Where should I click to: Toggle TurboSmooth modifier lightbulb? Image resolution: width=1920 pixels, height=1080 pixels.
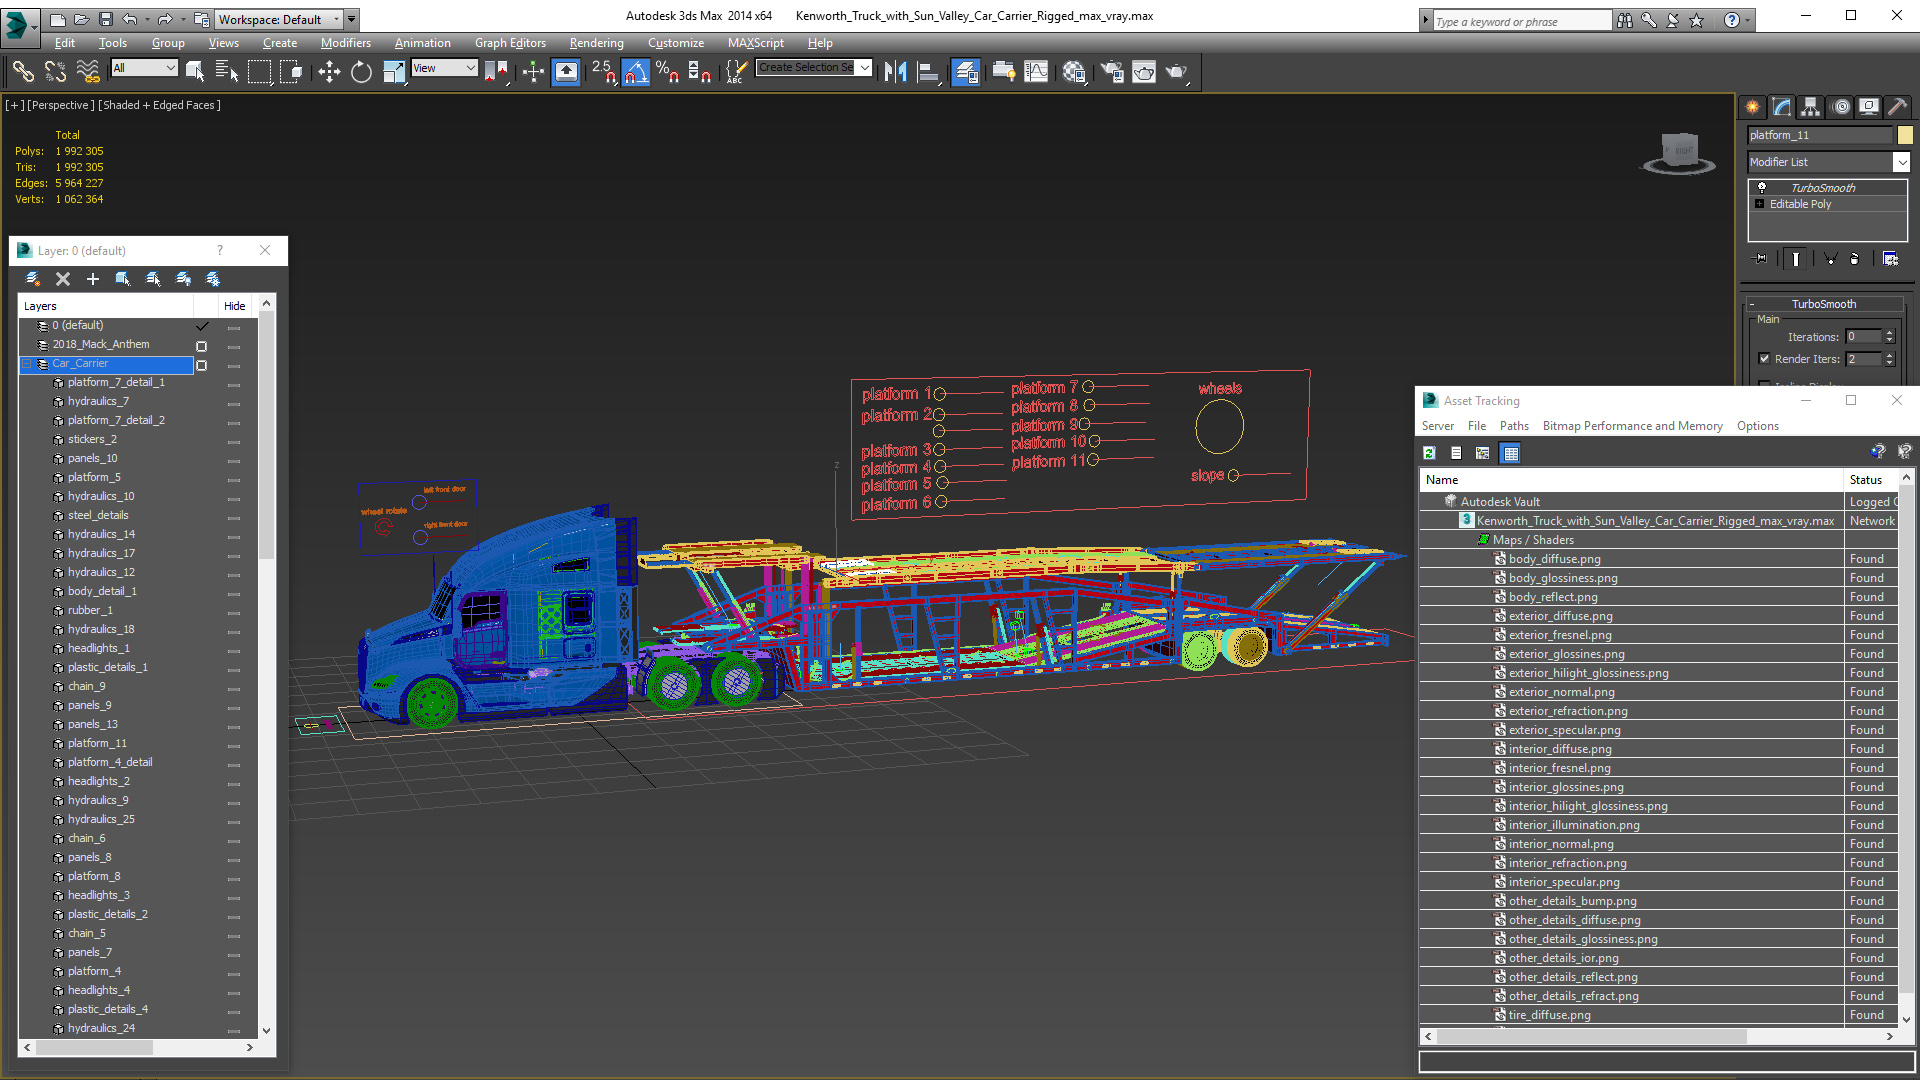1761,187
